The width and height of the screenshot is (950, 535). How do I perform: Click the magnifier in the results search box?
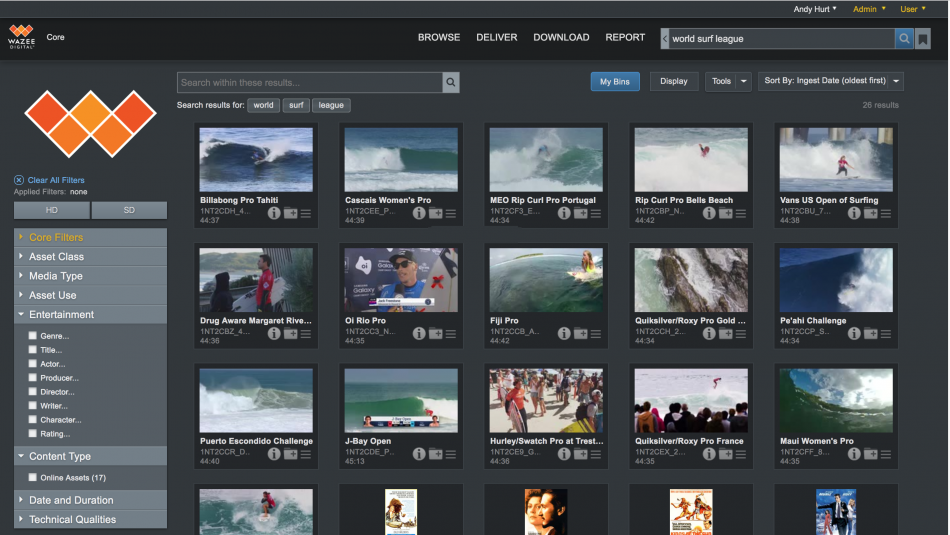pyautogui.click(x=451, y=83)
